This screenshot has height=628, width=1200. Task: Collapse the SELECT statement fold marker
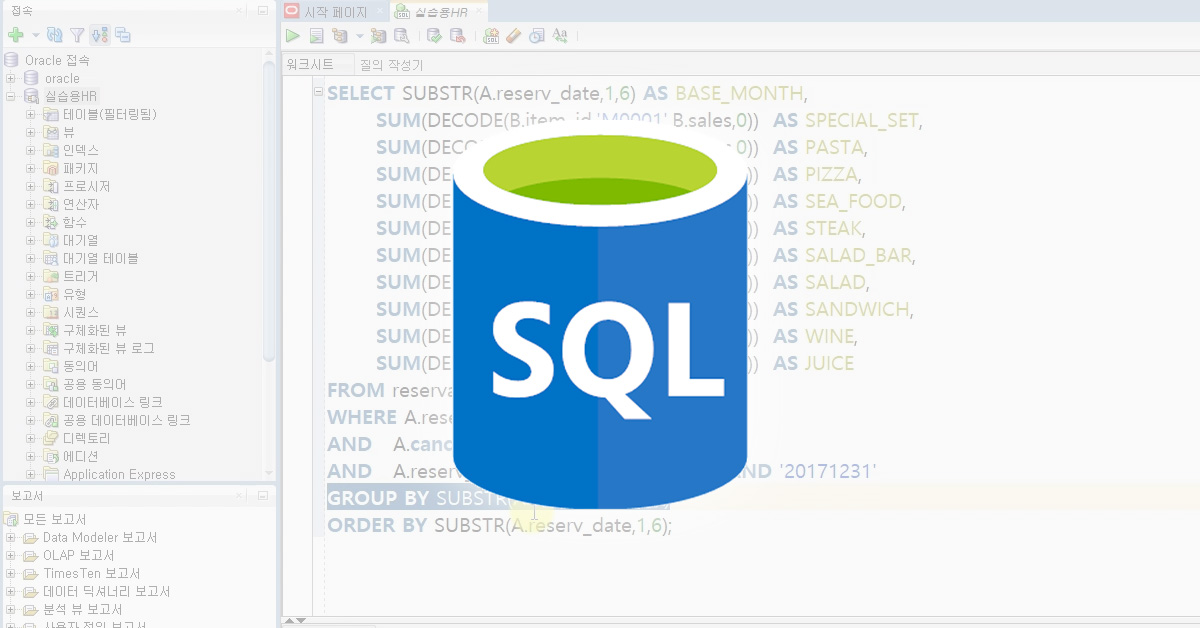pos(318,93)
